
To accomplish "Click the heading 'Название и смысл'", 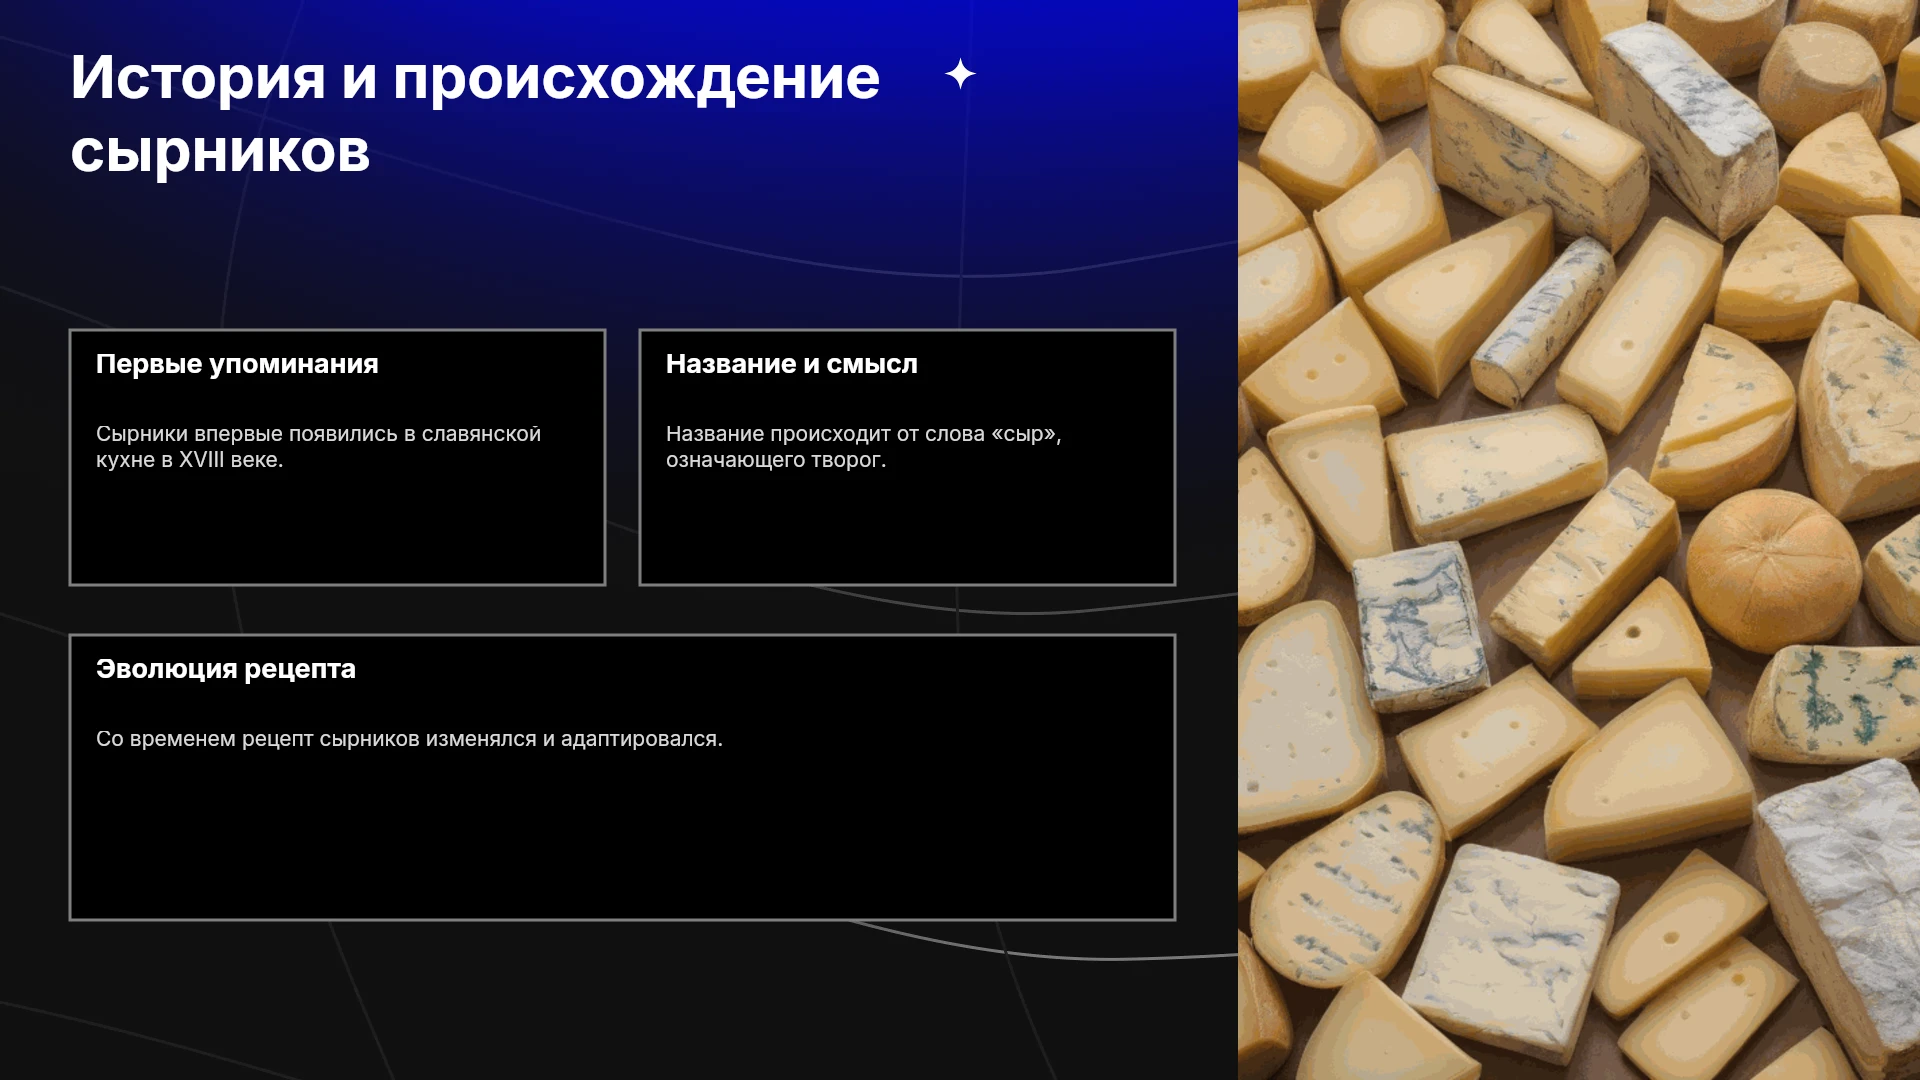I will pyautogui.click(x=791, y=364).
